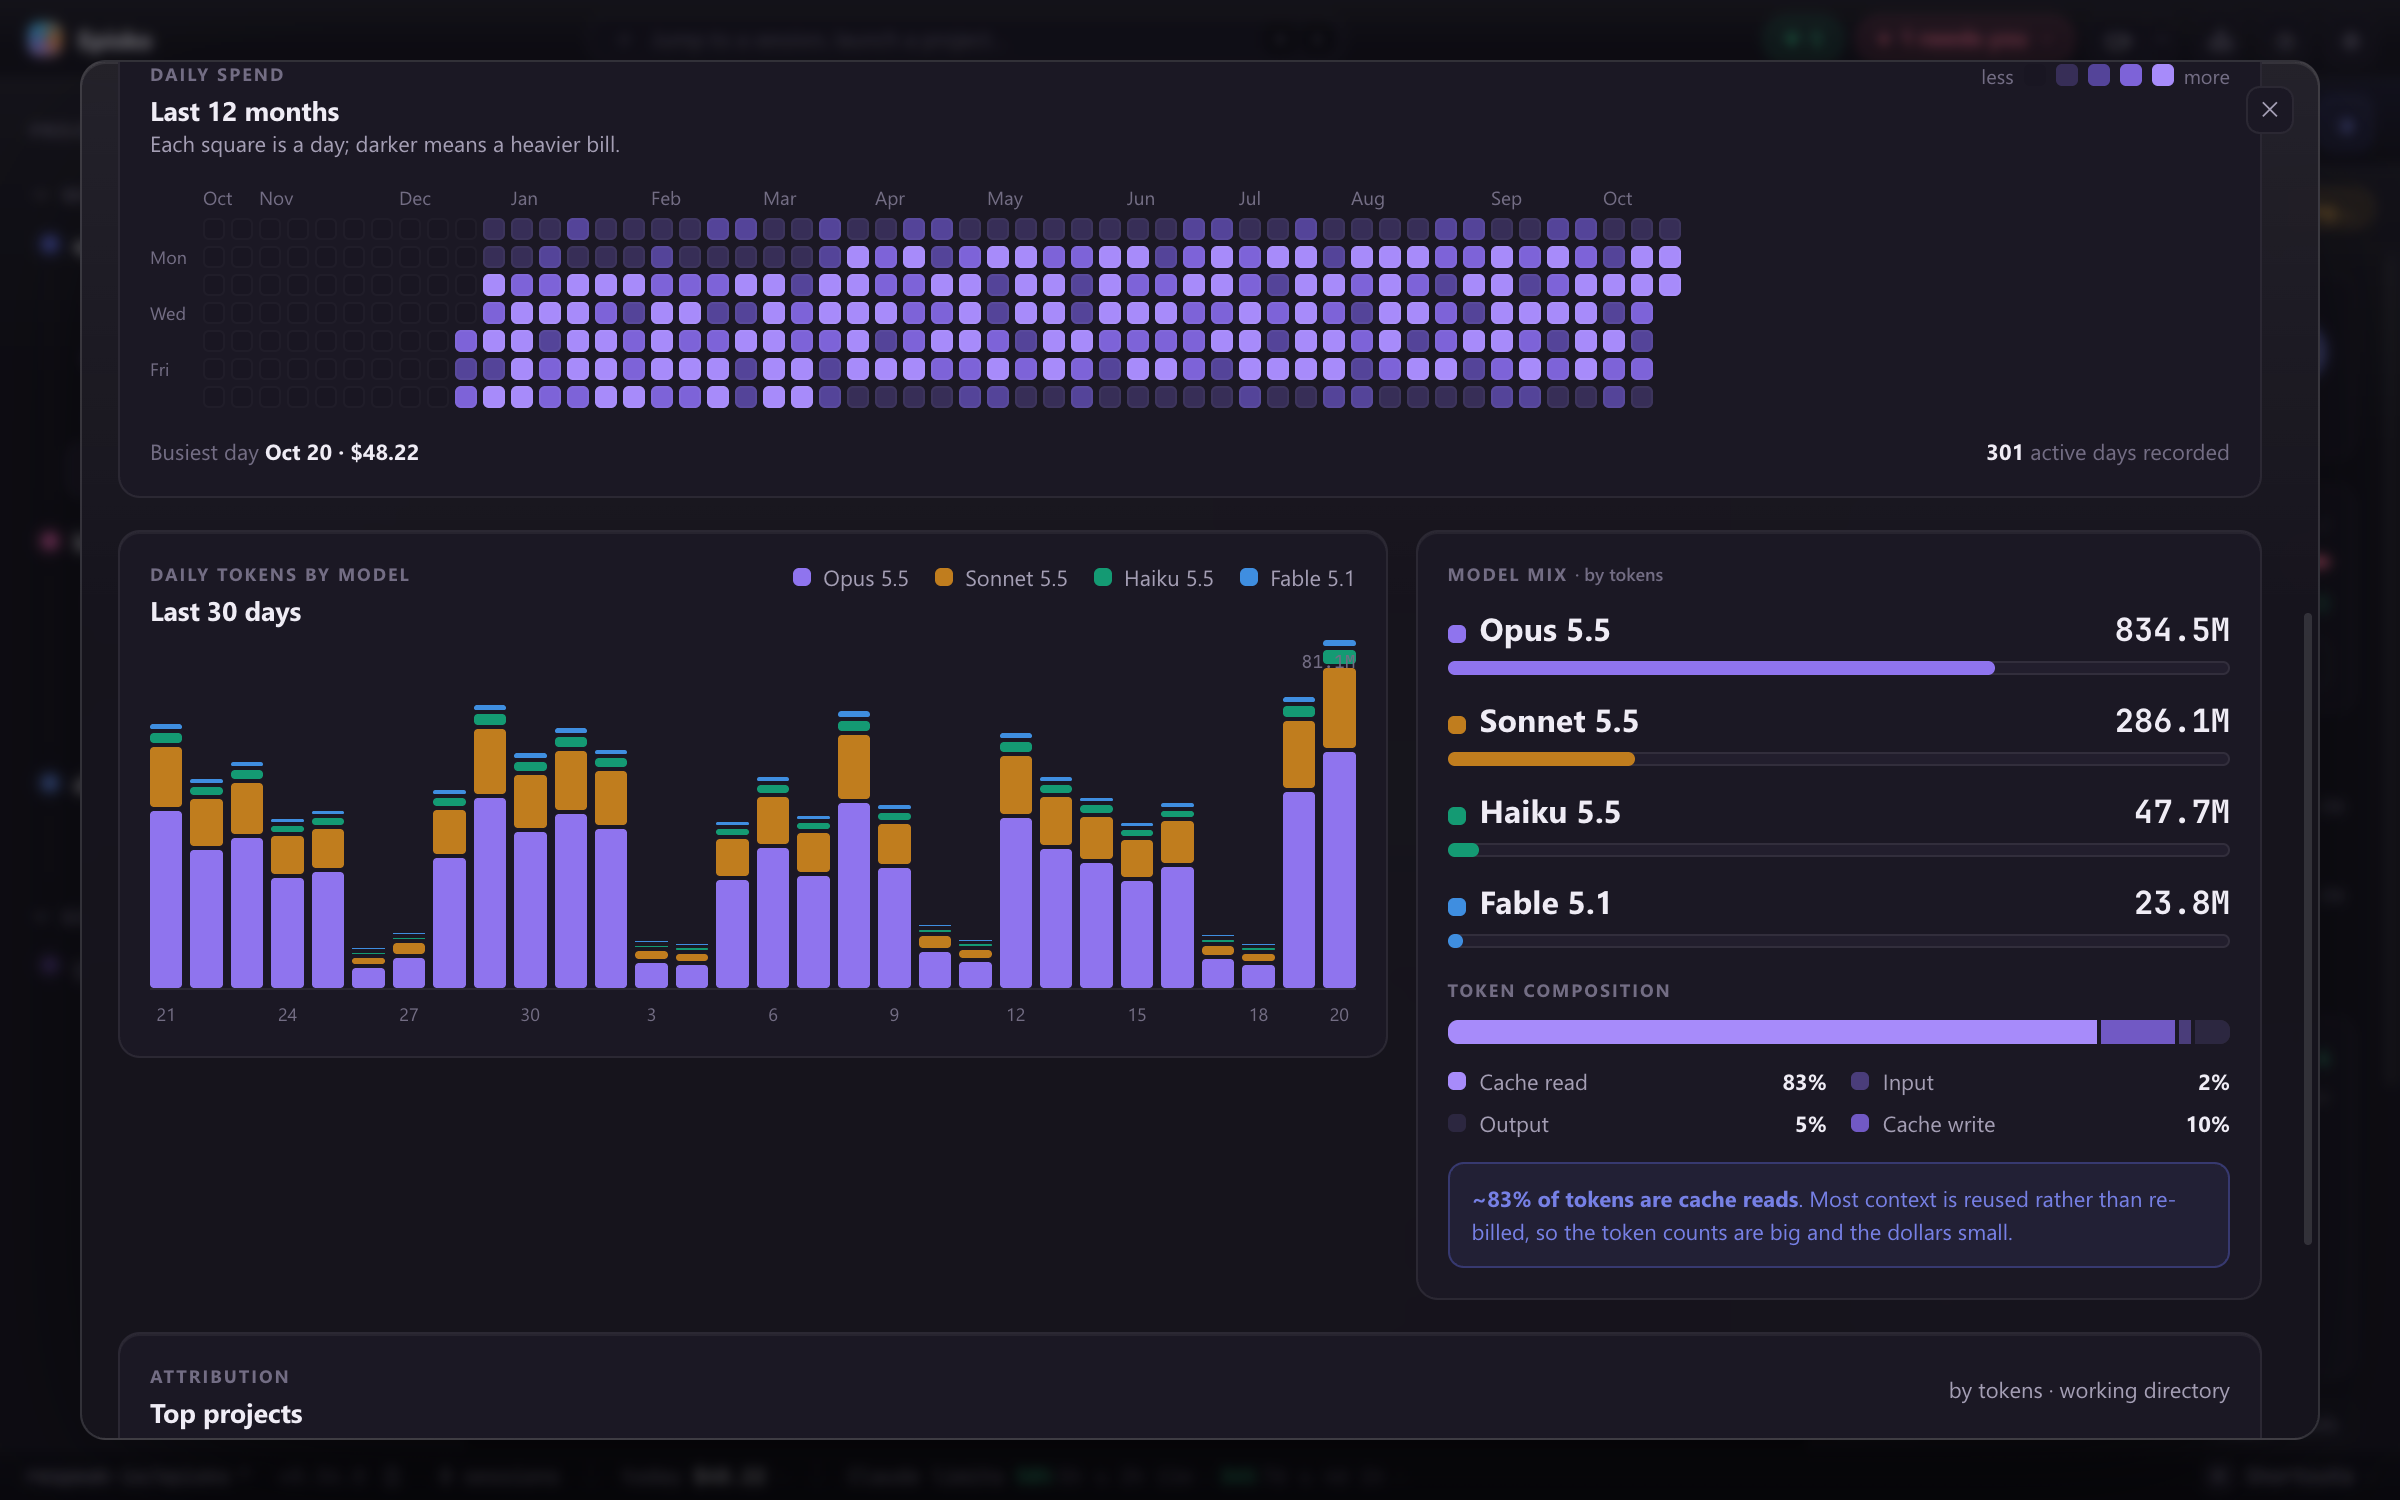Select the Input composition legend item
This screenshot has width=2400, height=1500.
[2040, 1082]
